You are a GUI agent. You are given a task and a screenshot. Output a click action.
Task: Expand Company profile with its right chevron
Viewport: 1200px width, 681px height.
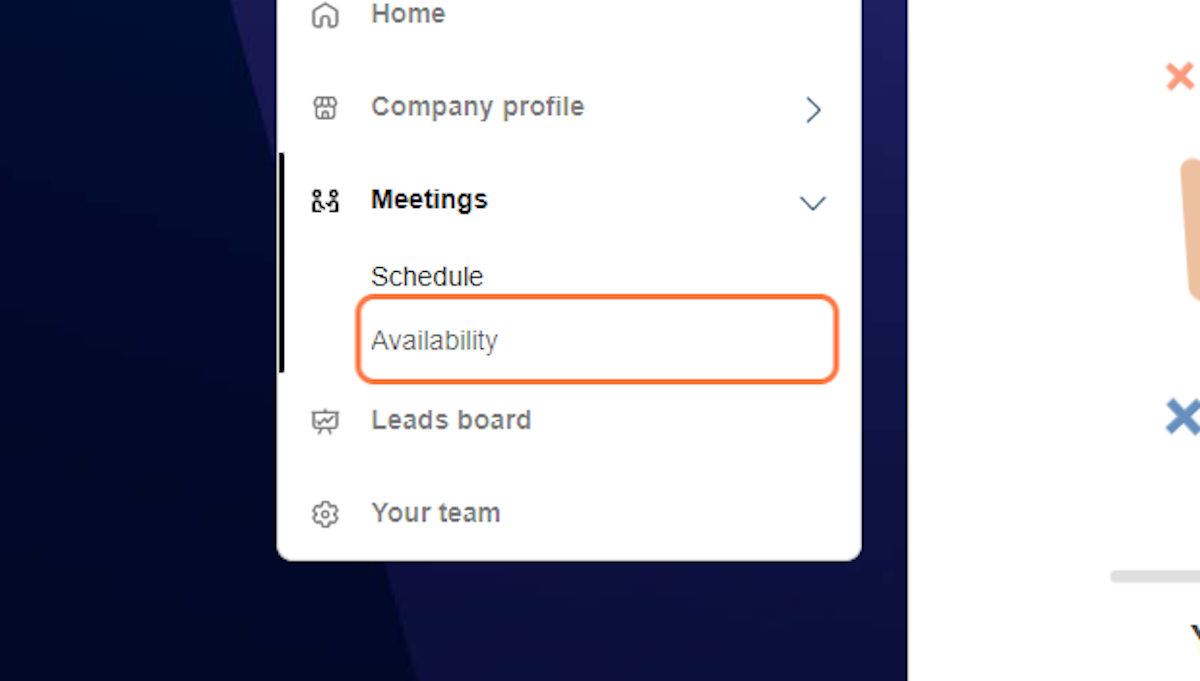coord(813,110)
